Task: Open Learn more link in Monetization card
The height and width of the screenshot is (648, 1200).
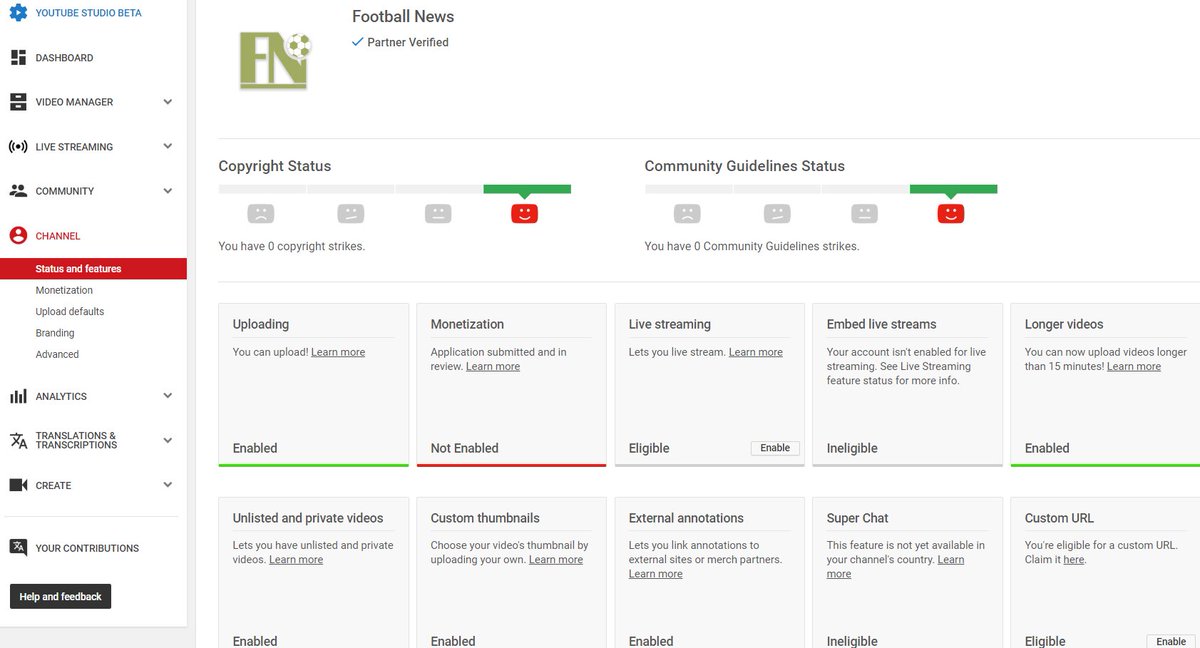Action: tap(493, 366)
